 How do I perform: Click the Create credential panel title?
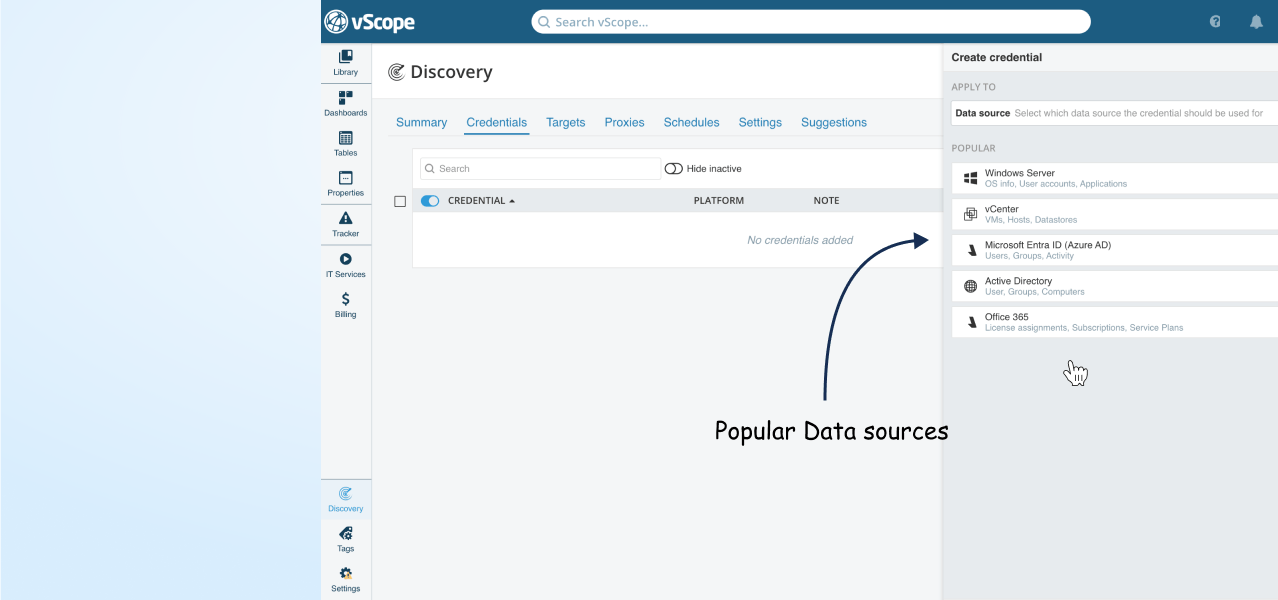point(996,57)
